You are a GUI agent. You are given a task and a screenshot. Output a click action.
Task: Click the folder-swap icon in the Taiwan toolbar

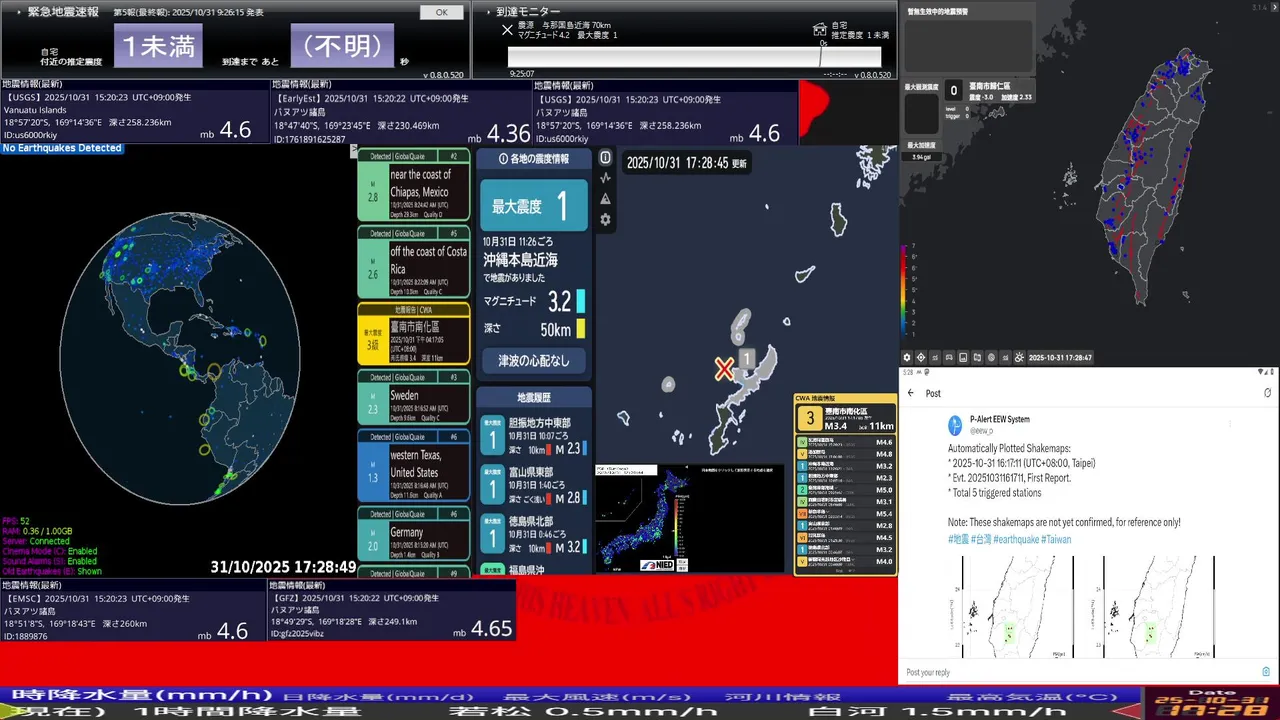pos(977,357)
